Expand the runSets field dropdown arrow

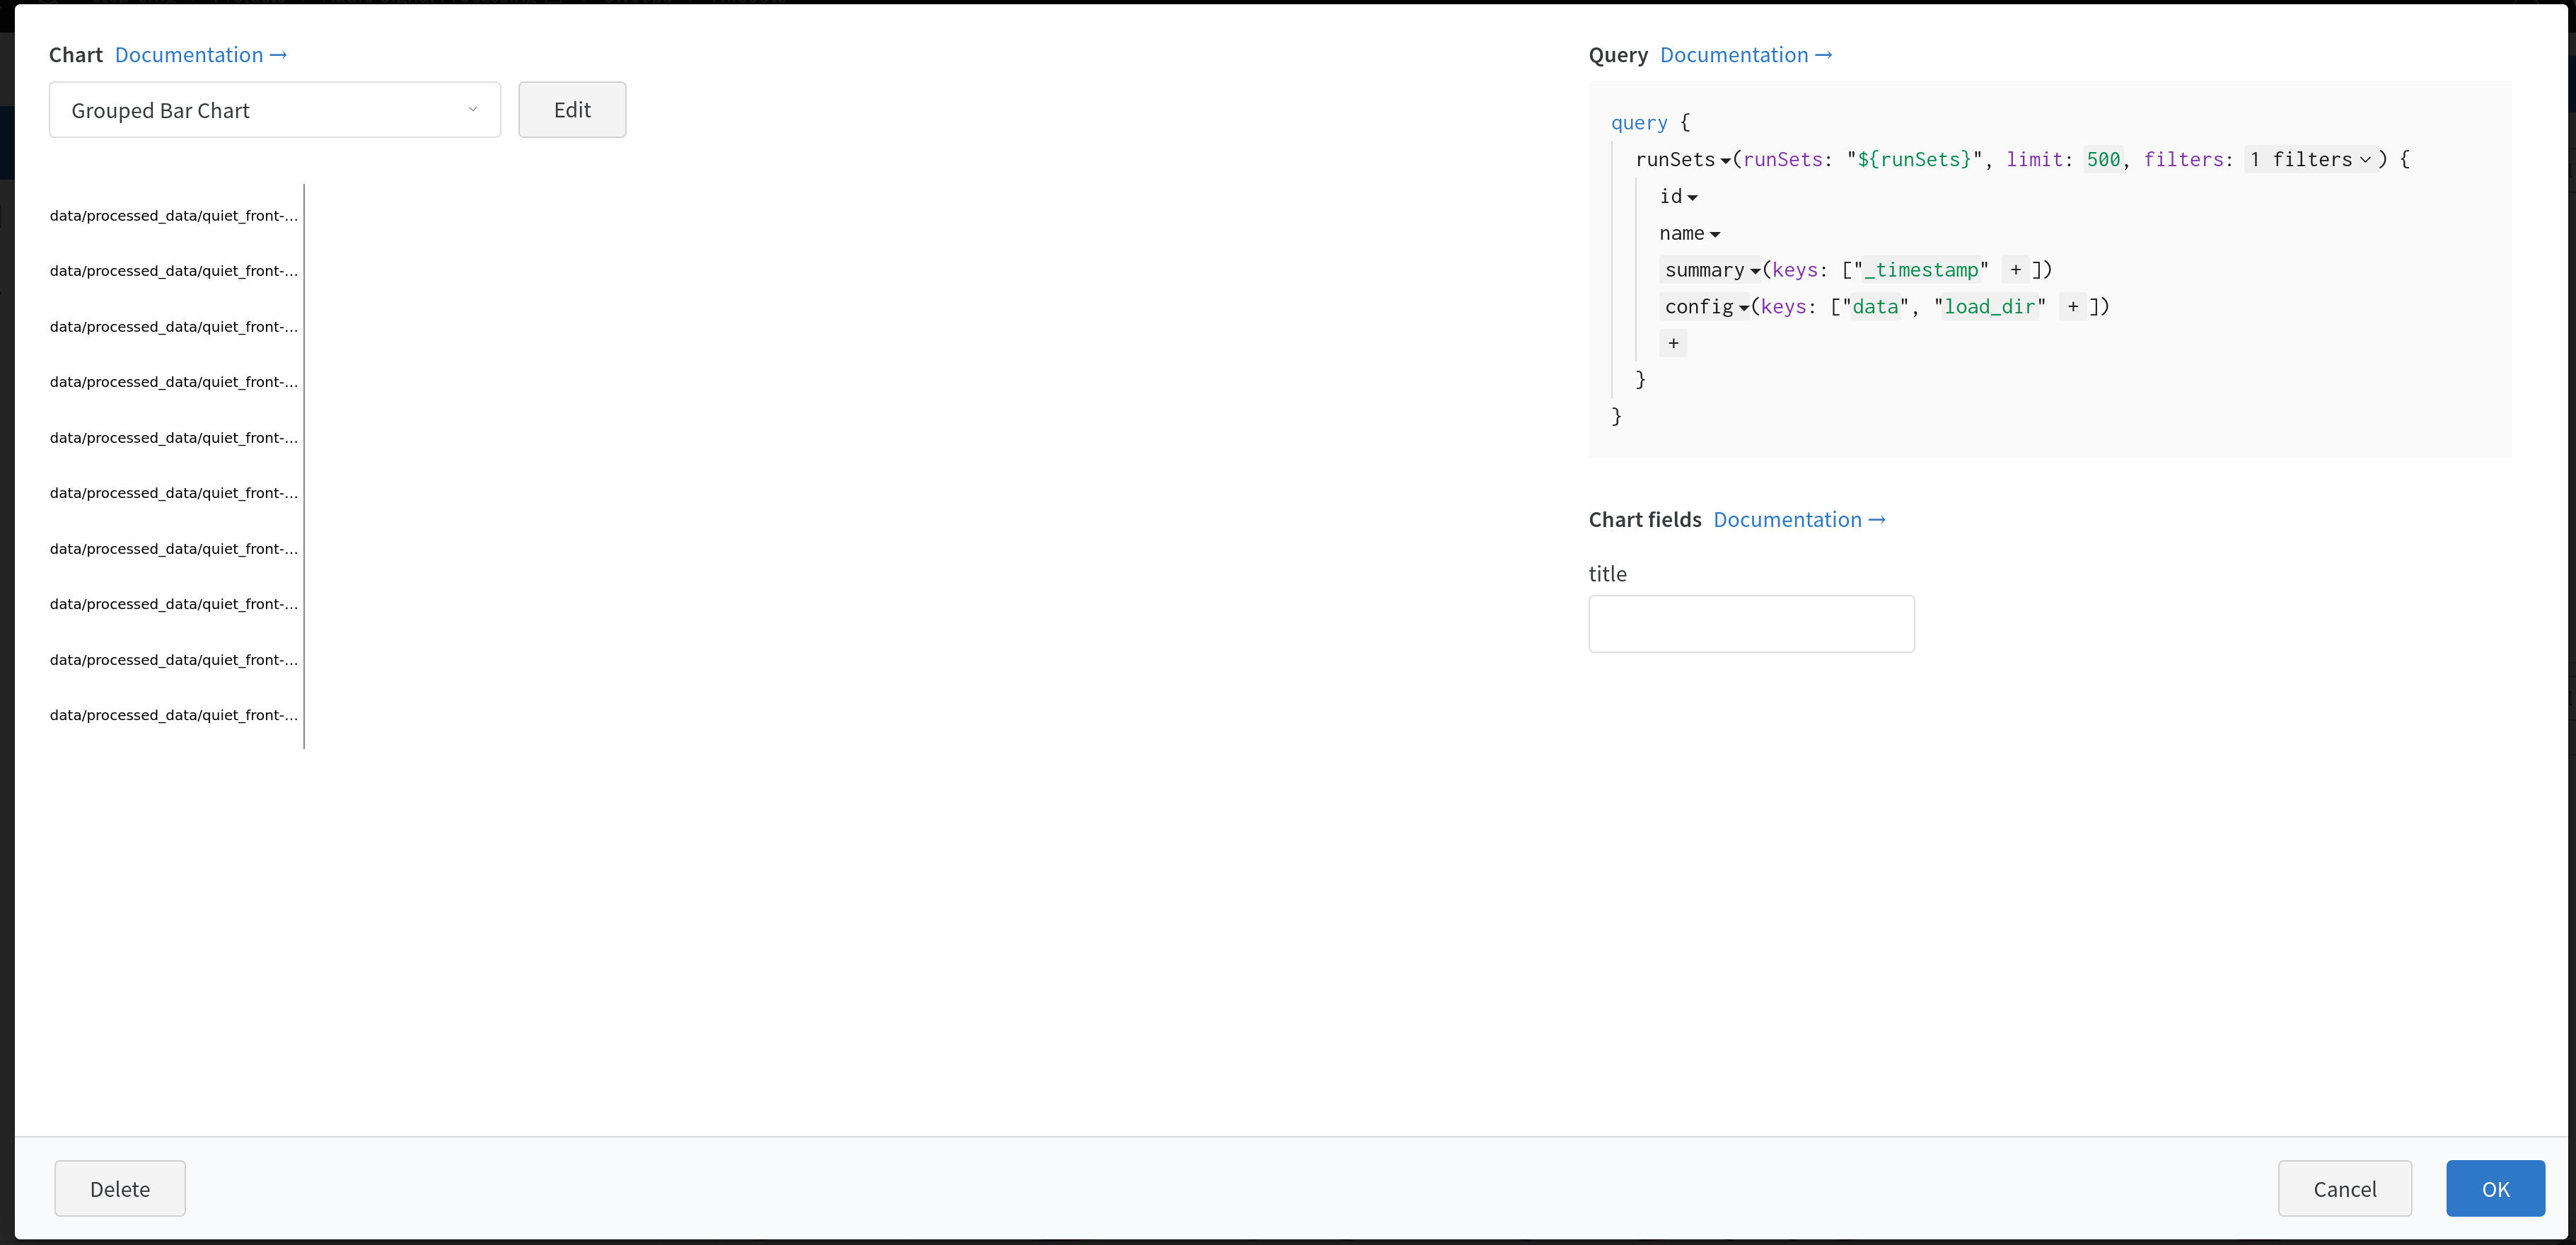pyautogui.click(x=1725, y=161)
